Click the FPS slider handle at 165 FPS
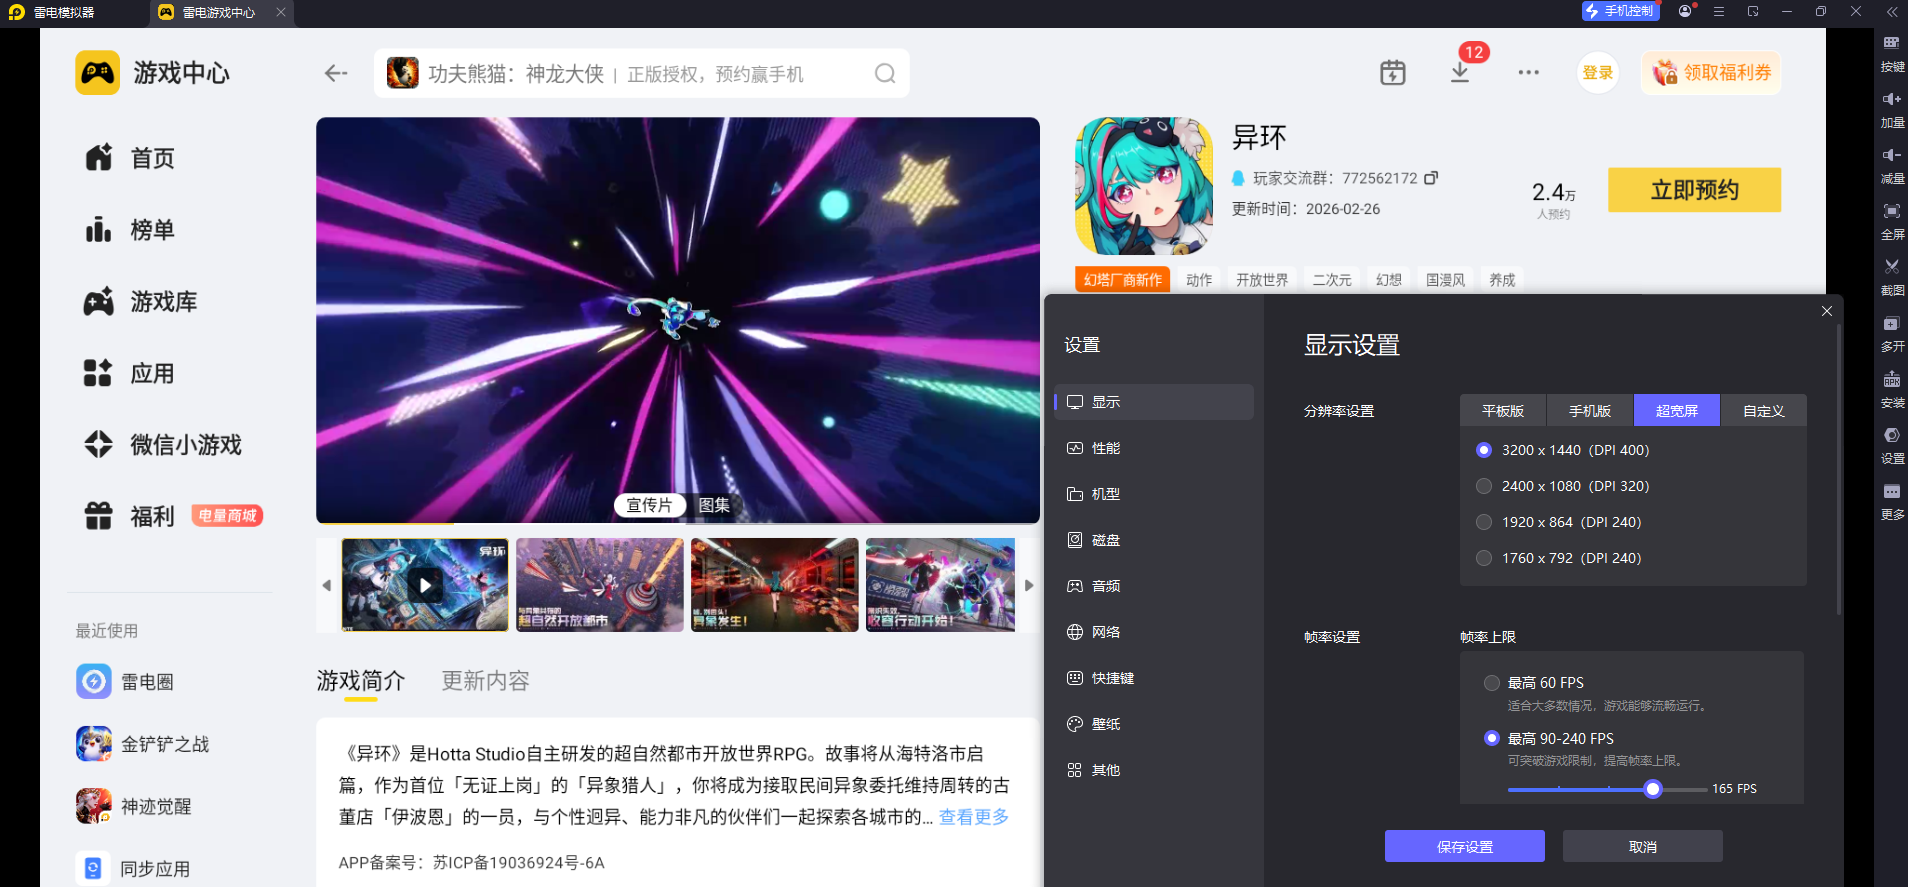The width and height of the screenshot is (1908, 887). tap(1653, 789)
